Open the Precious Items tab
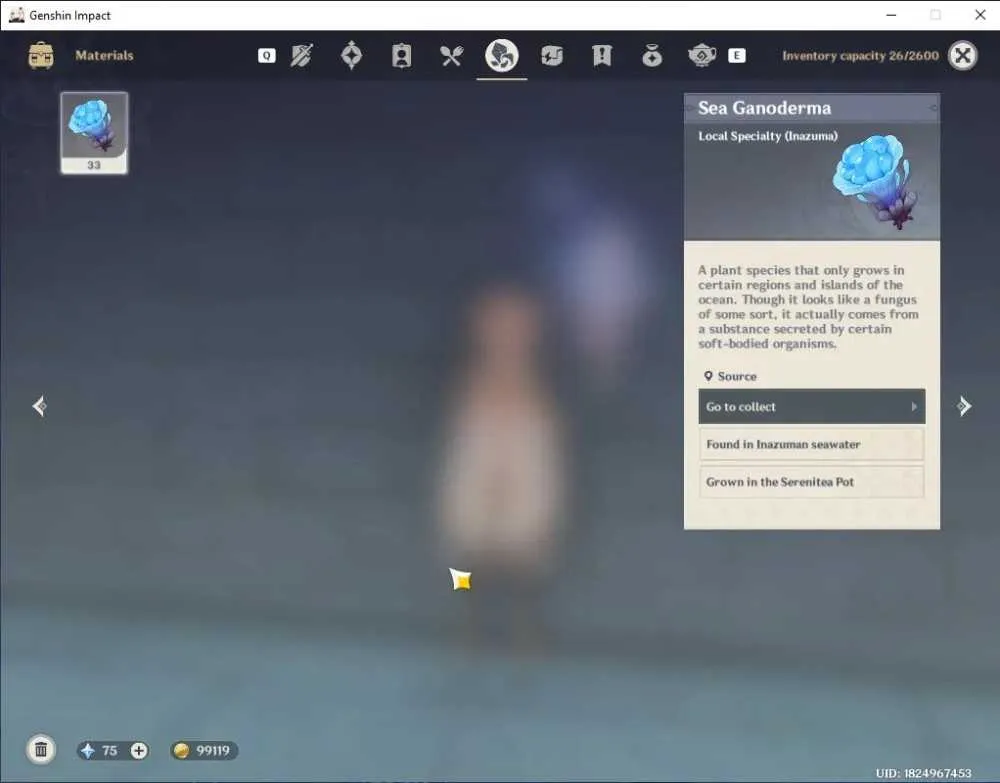The image size is (1000, 783). (652, 55)
